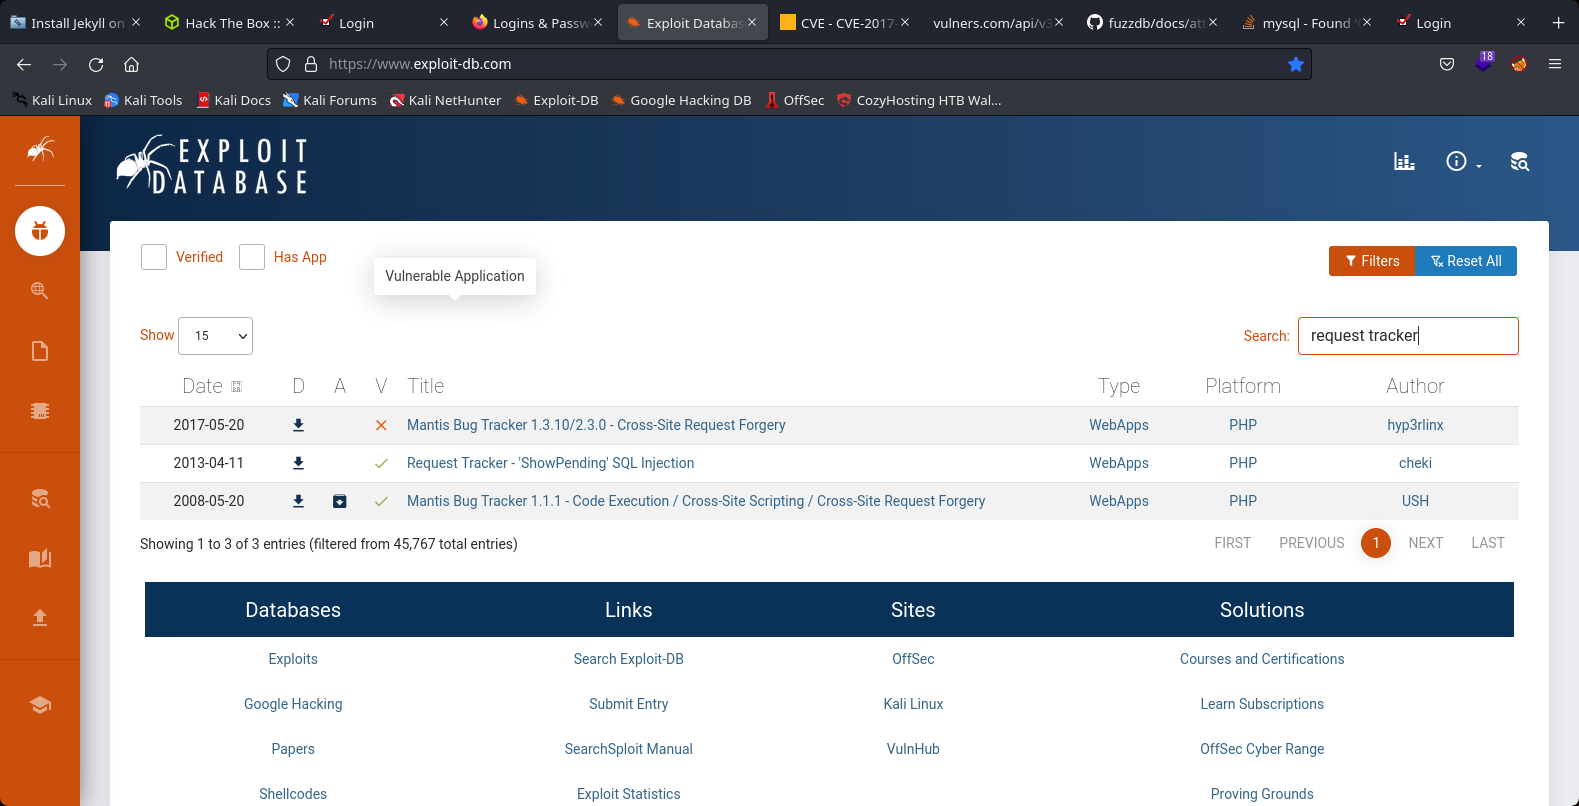Image resolution: width=1579 pixels, height=806 pixels.
Task: Open a new browser tab
Action: 1558,22
